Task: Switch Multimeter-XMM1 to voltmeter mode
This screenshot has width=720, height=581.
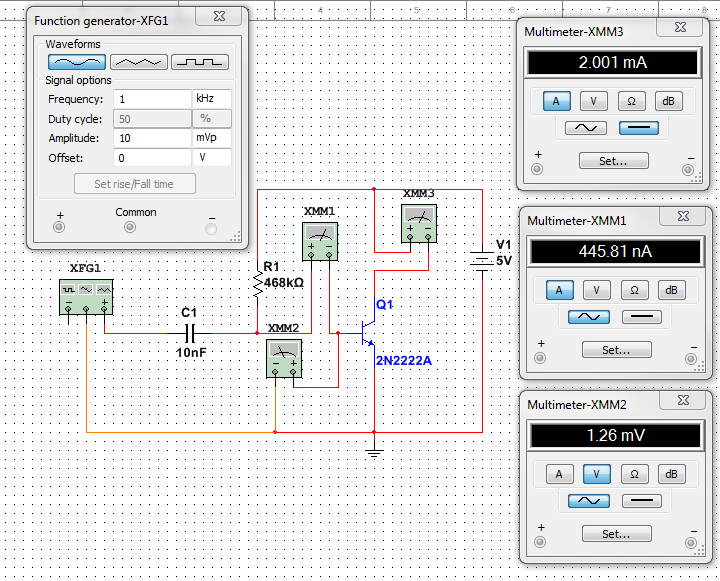Action: [x=597, y=290]
